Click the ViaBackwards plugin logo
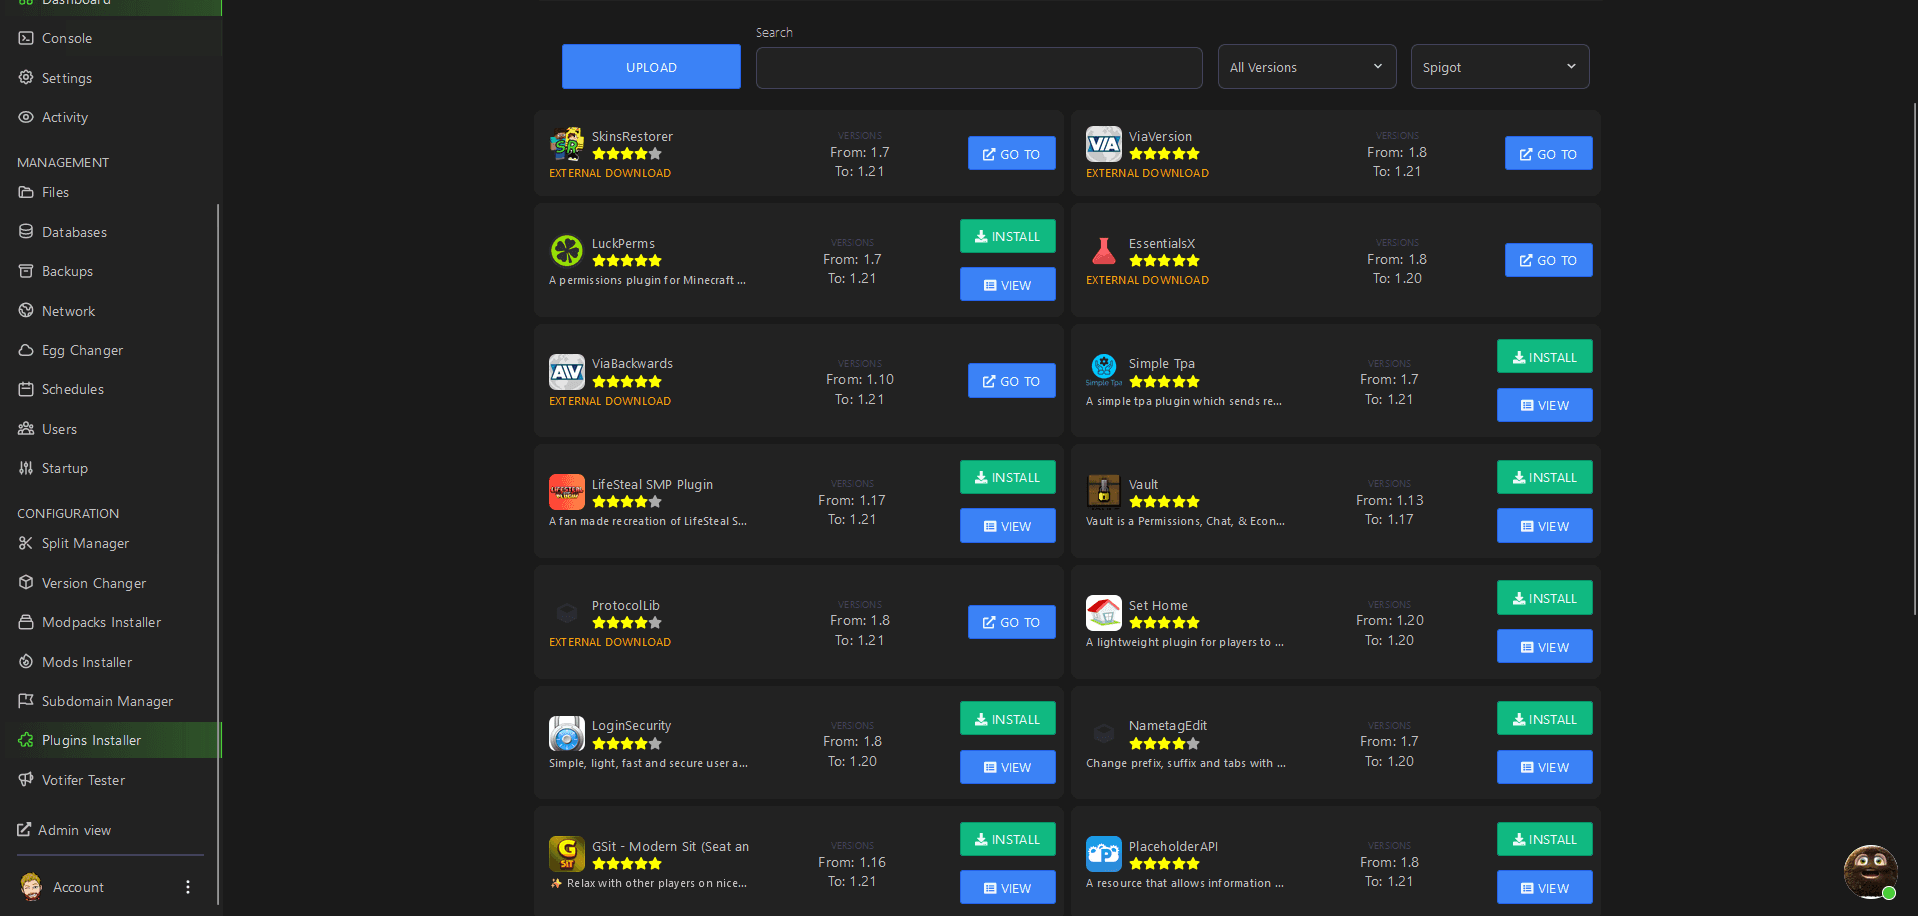The width and height of the screenshot is (1918, 916). [567, 372]
